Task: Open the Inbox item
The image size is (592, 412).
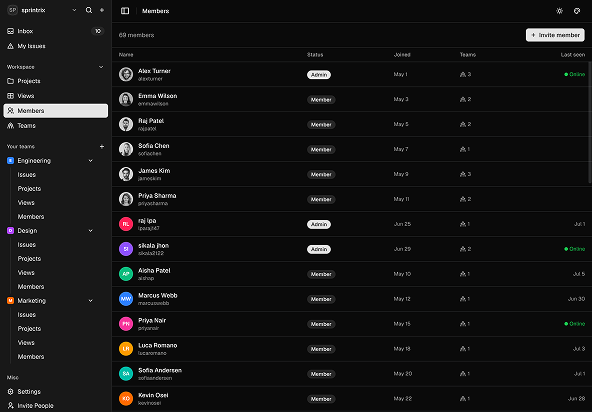Action: (56, 31)
